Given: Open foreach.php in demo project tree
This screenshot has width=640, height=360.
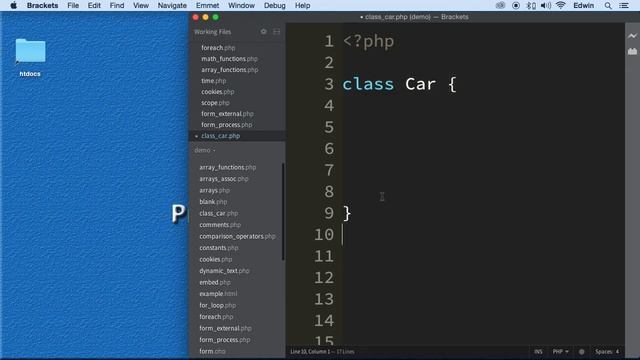Looking at the screenshot, I should point(216,316).
